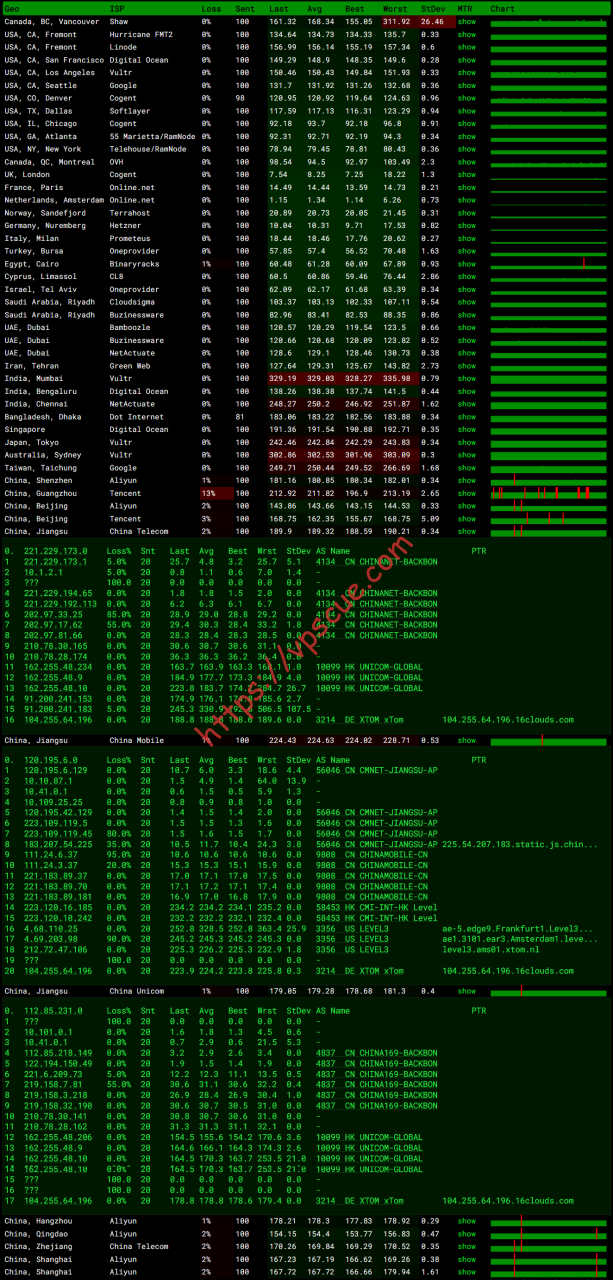Open show for Bangladesh, Dhaka row
Image resolution: width=613 pixels, height=1280 pixels.
click(x=467, y=417)
